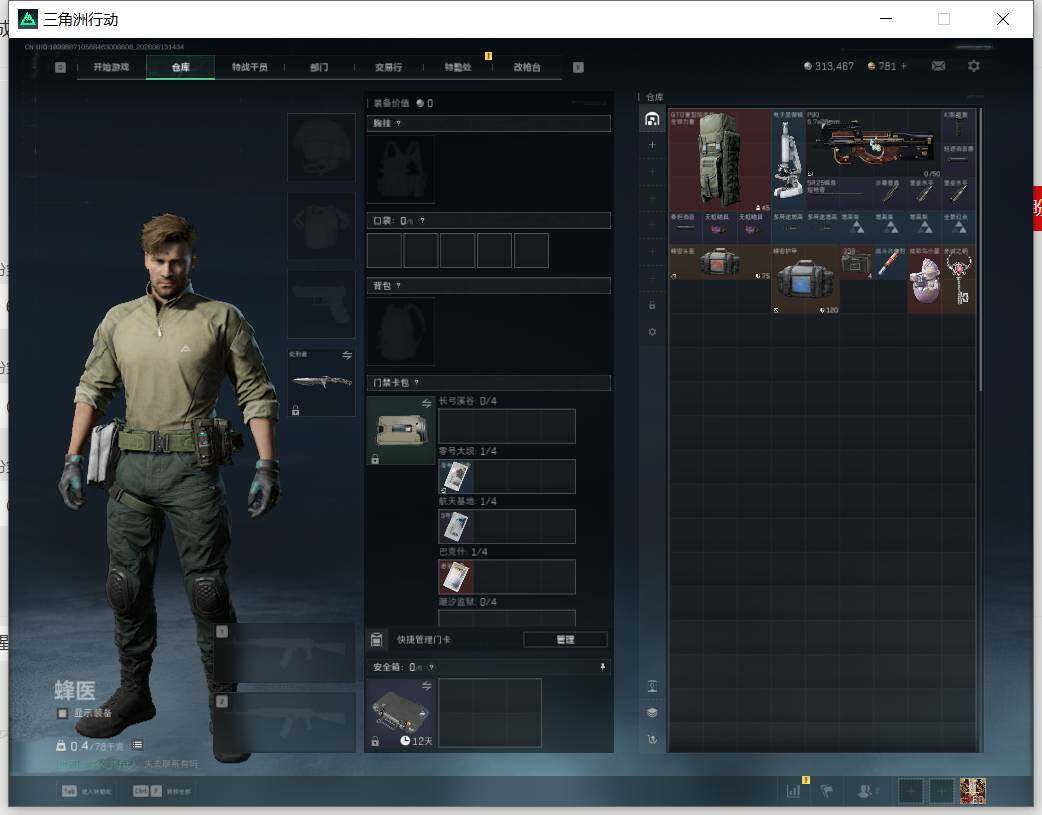Open the 开始游戏 tab
Screen dimensions: 1042x815
coord(111,67)
